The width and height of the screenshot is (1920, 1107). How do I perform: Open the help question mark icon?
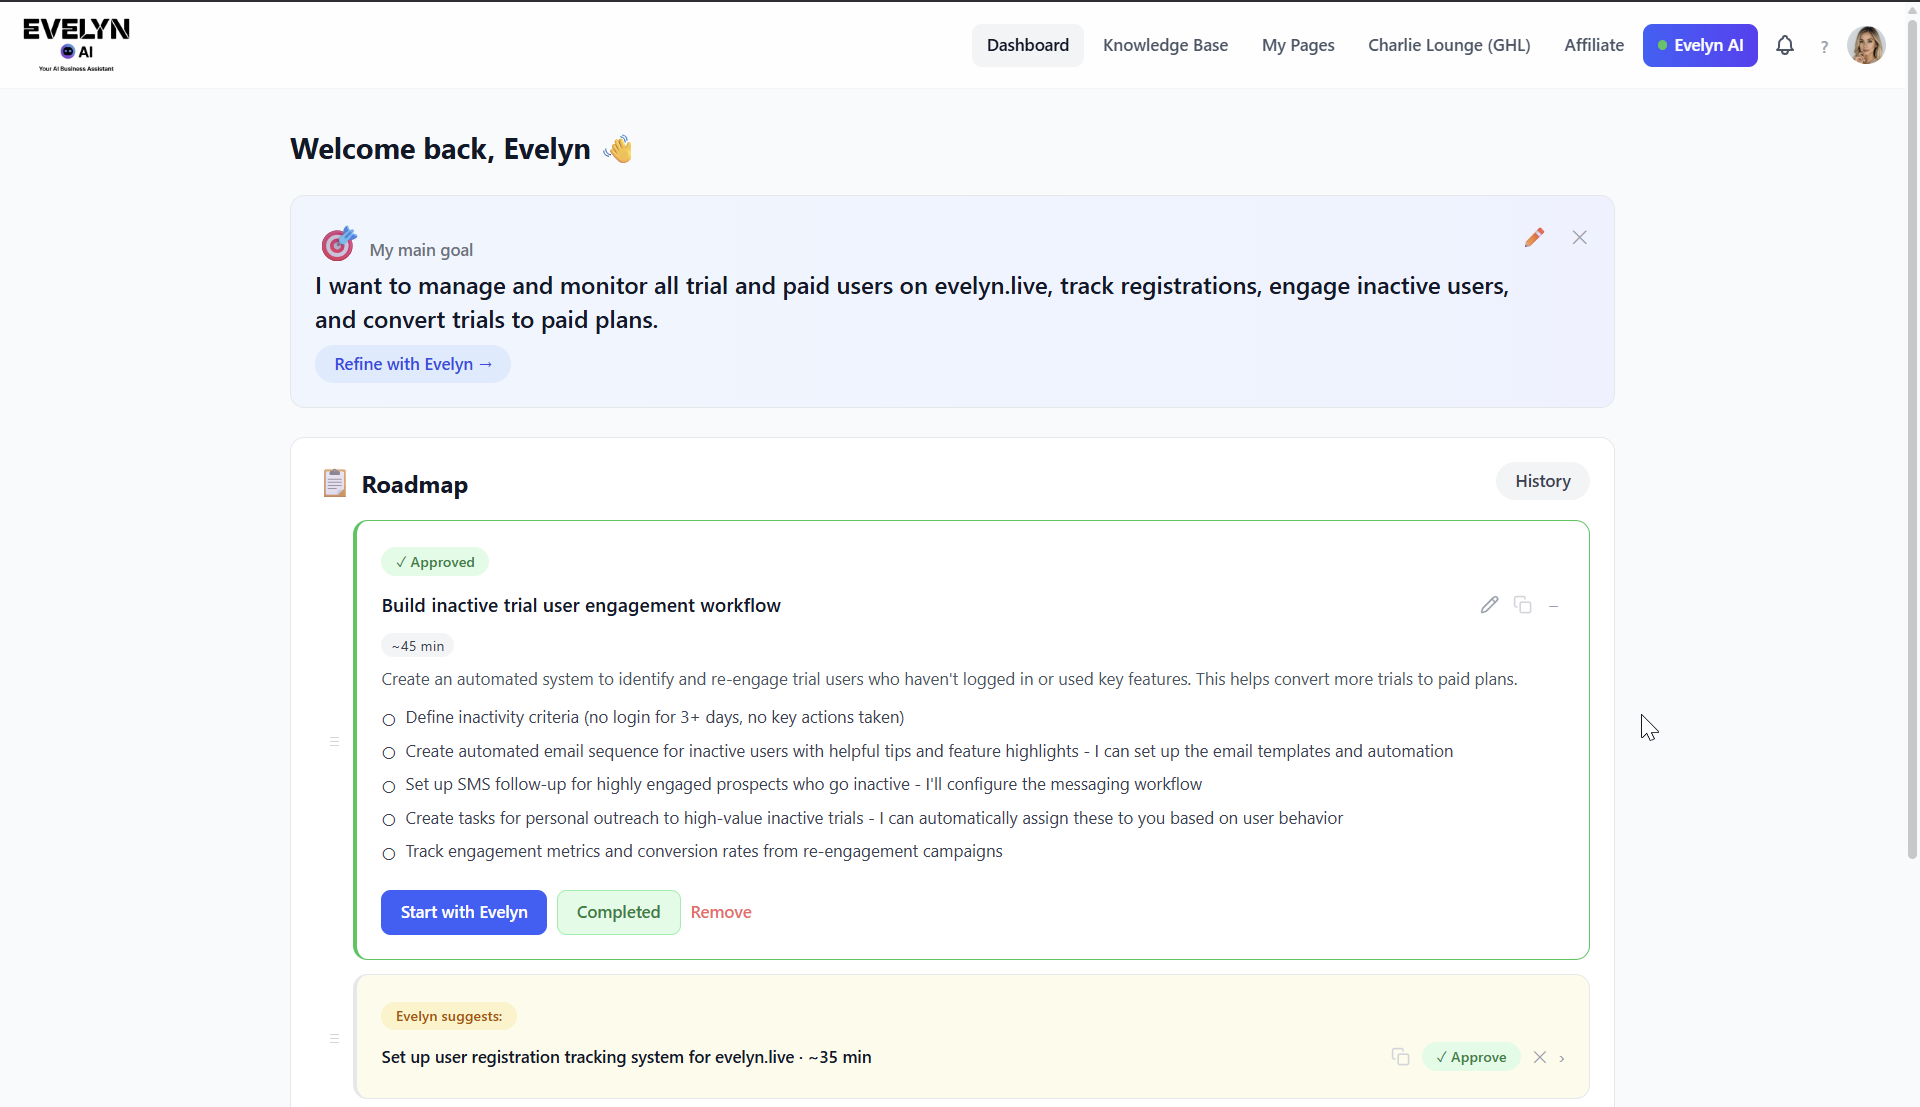tap(1824, 46)
